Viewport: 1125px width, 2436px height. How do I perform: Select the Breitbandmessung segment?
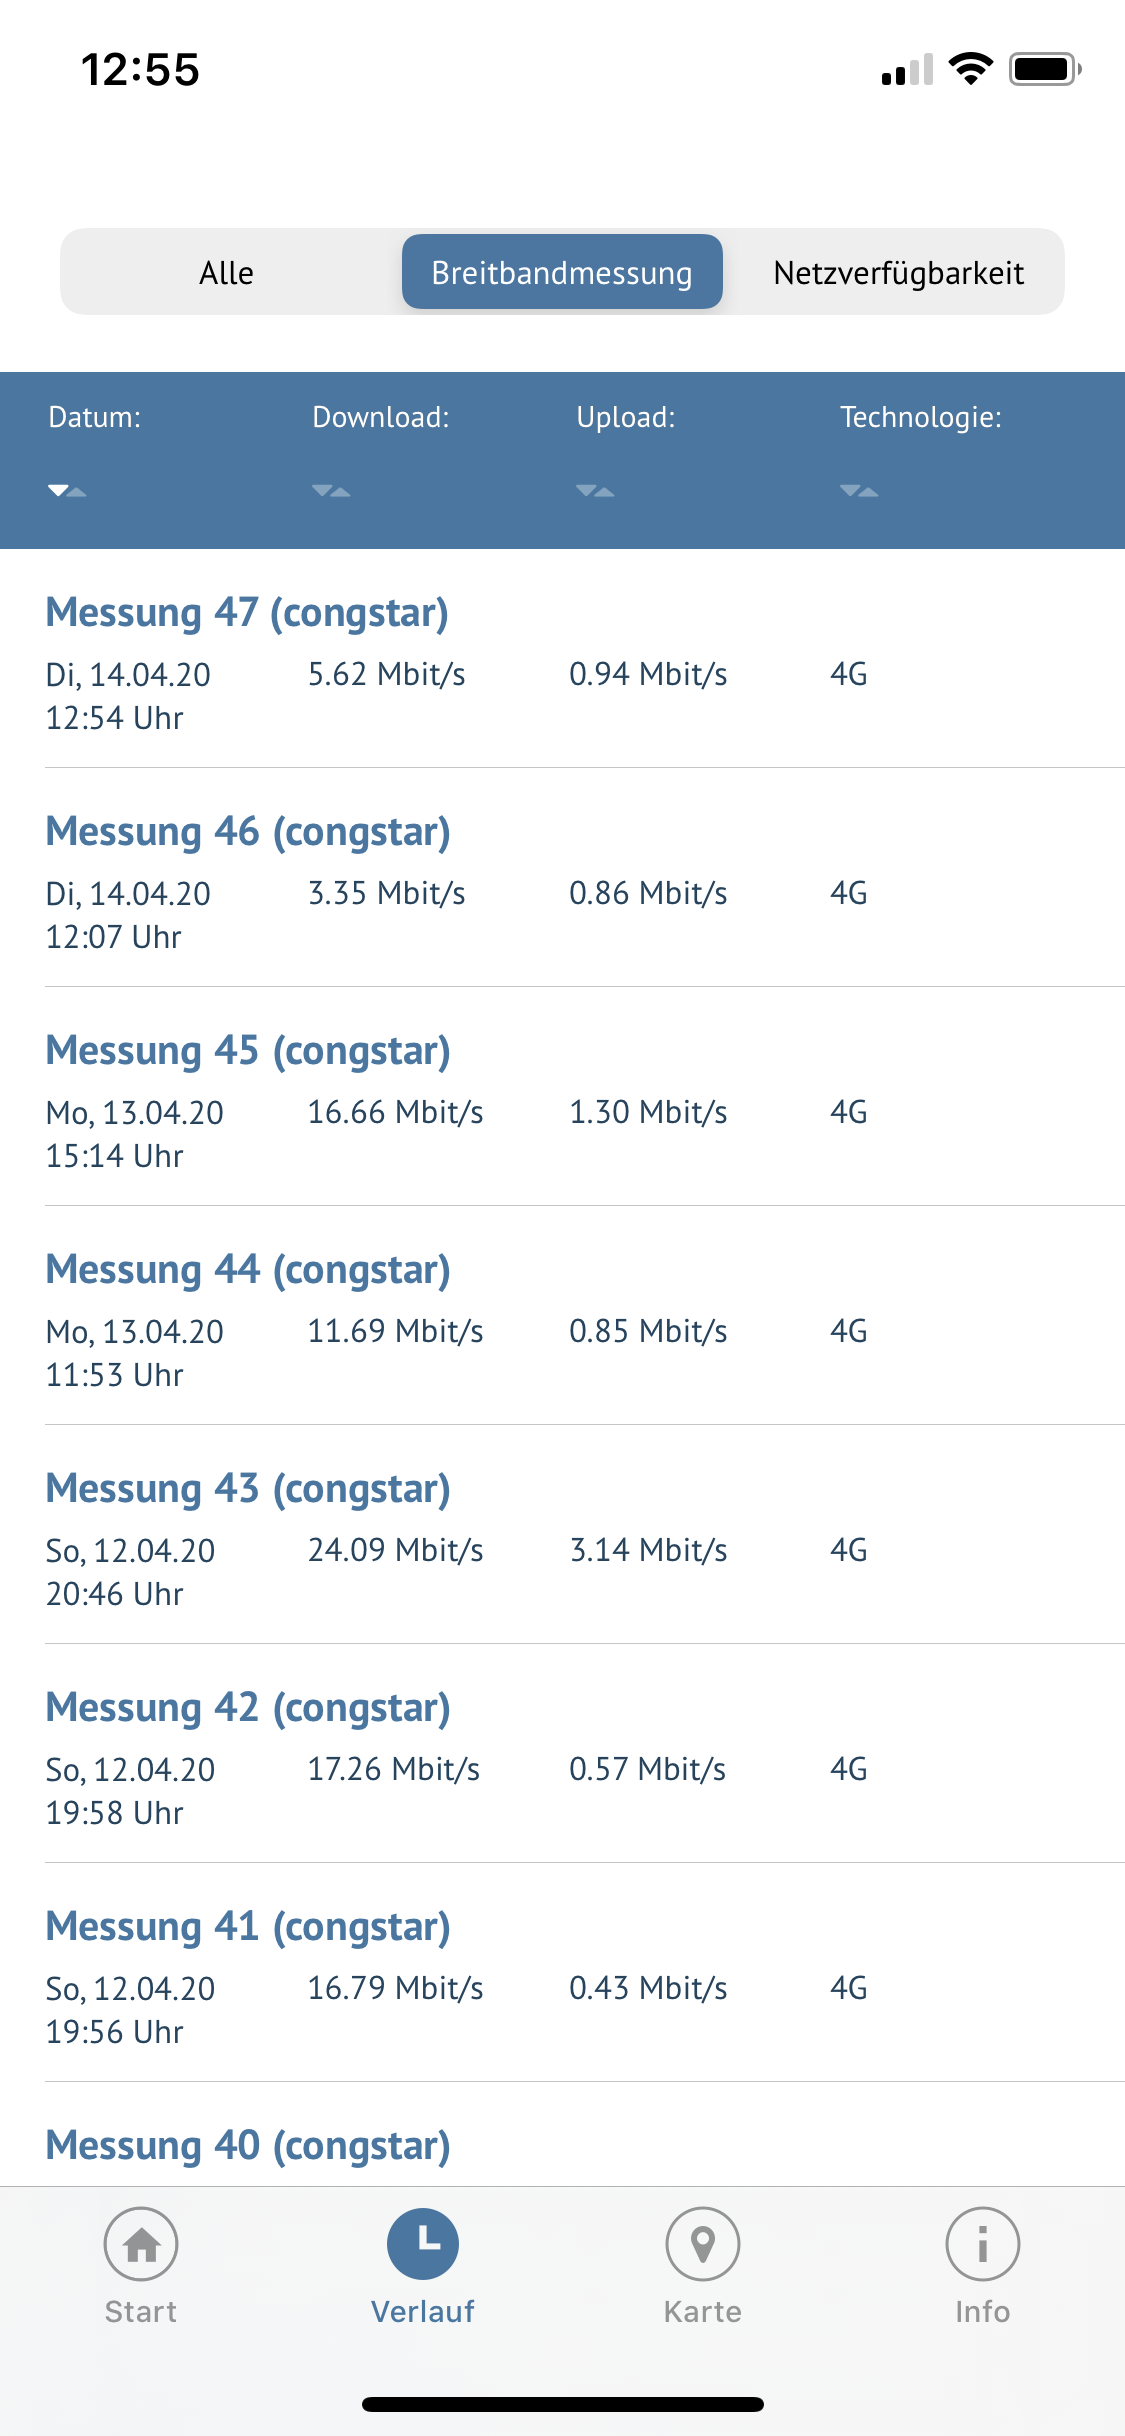[x=562, y=272]
